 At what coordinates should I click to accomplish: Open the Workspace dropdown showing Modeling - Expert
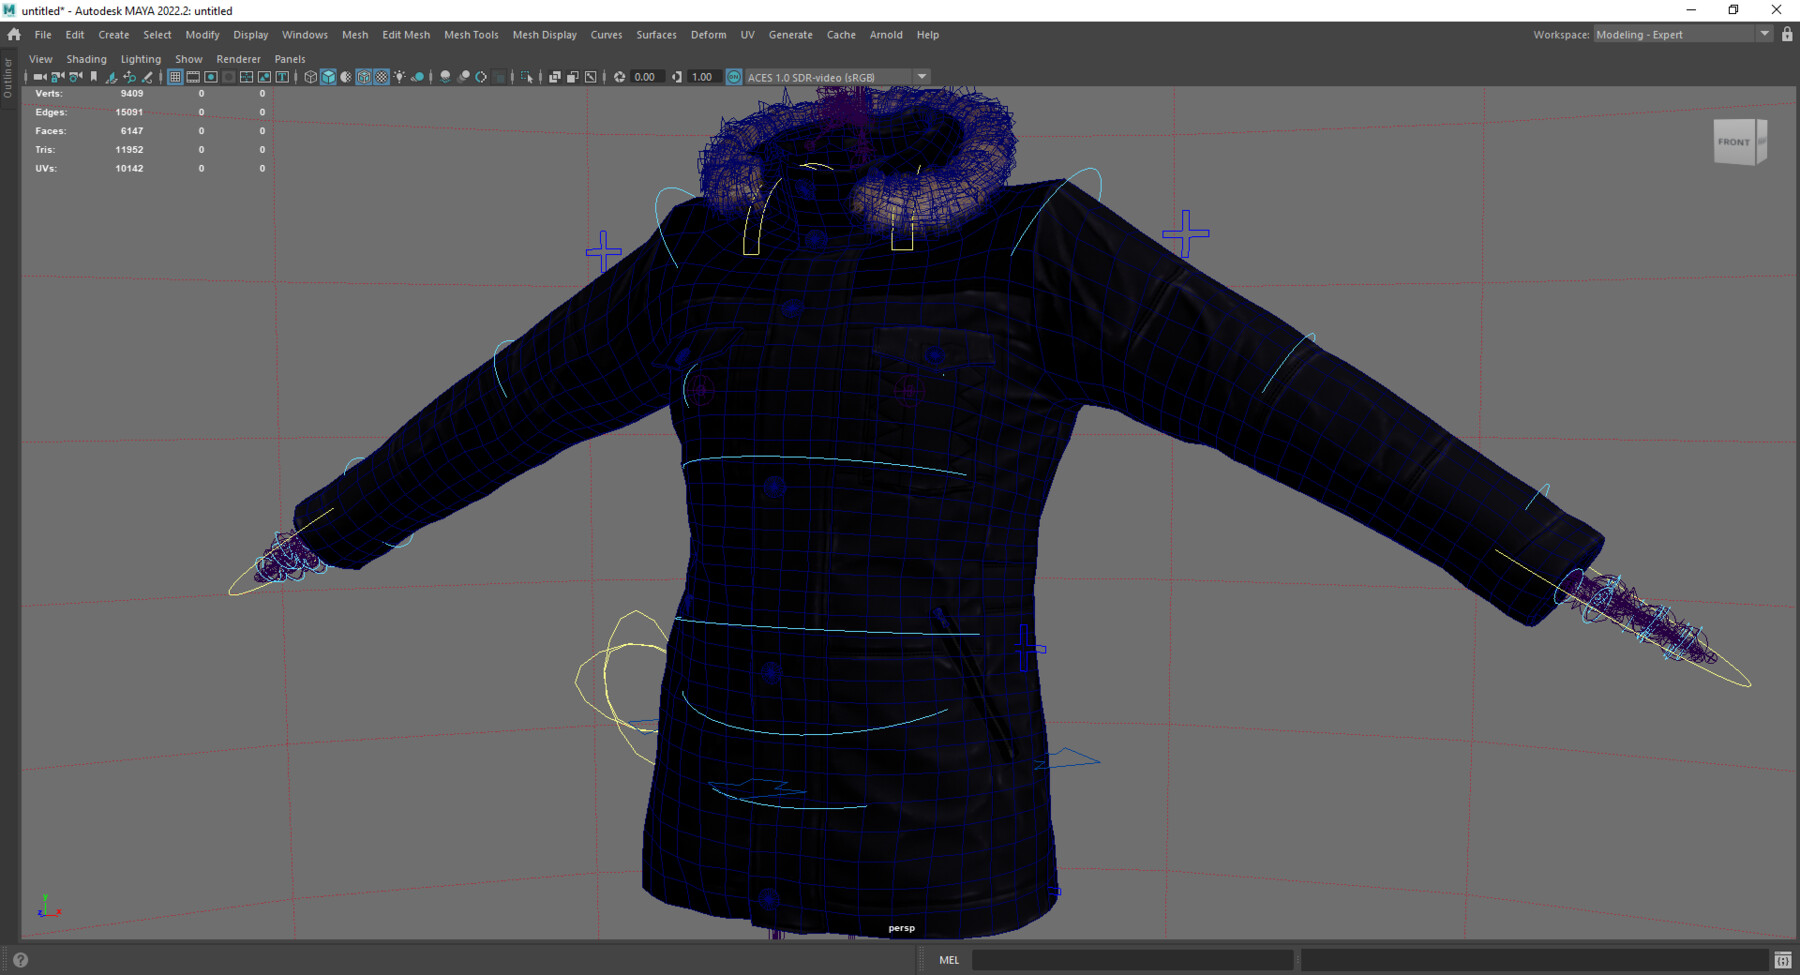coord(1680,33)
